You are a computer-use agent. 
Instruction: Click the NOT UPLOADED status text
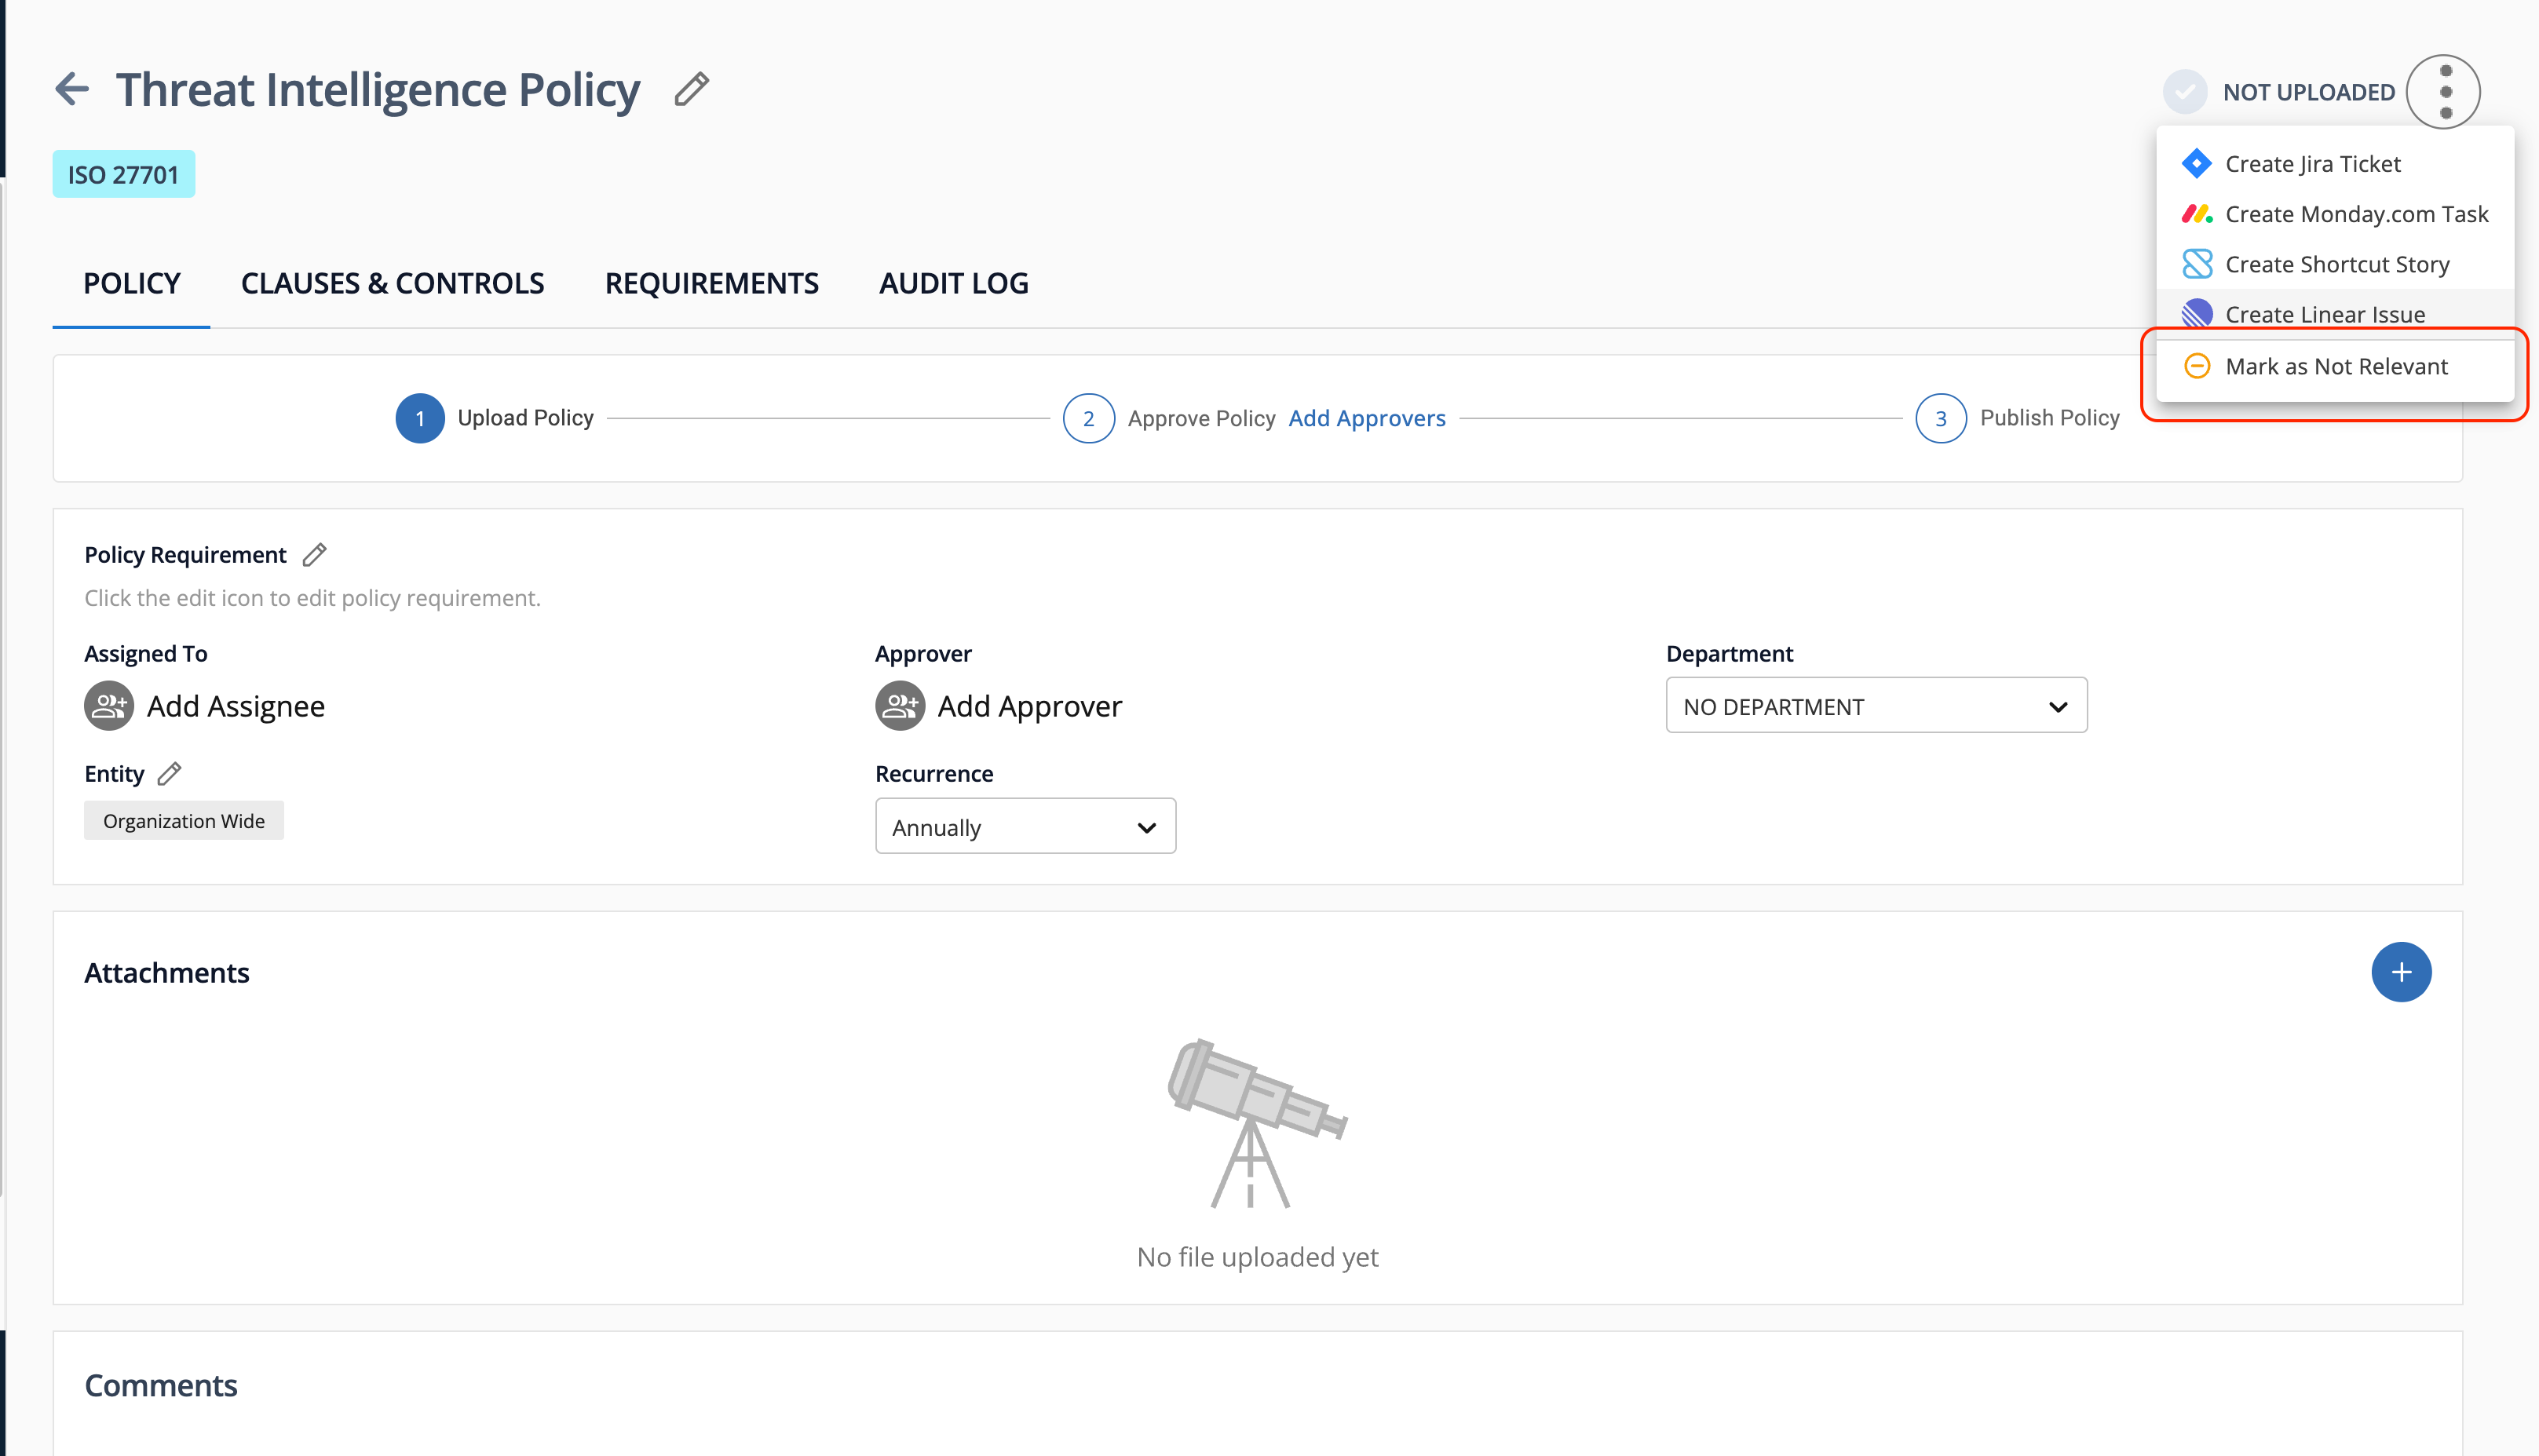[2308, 92]
